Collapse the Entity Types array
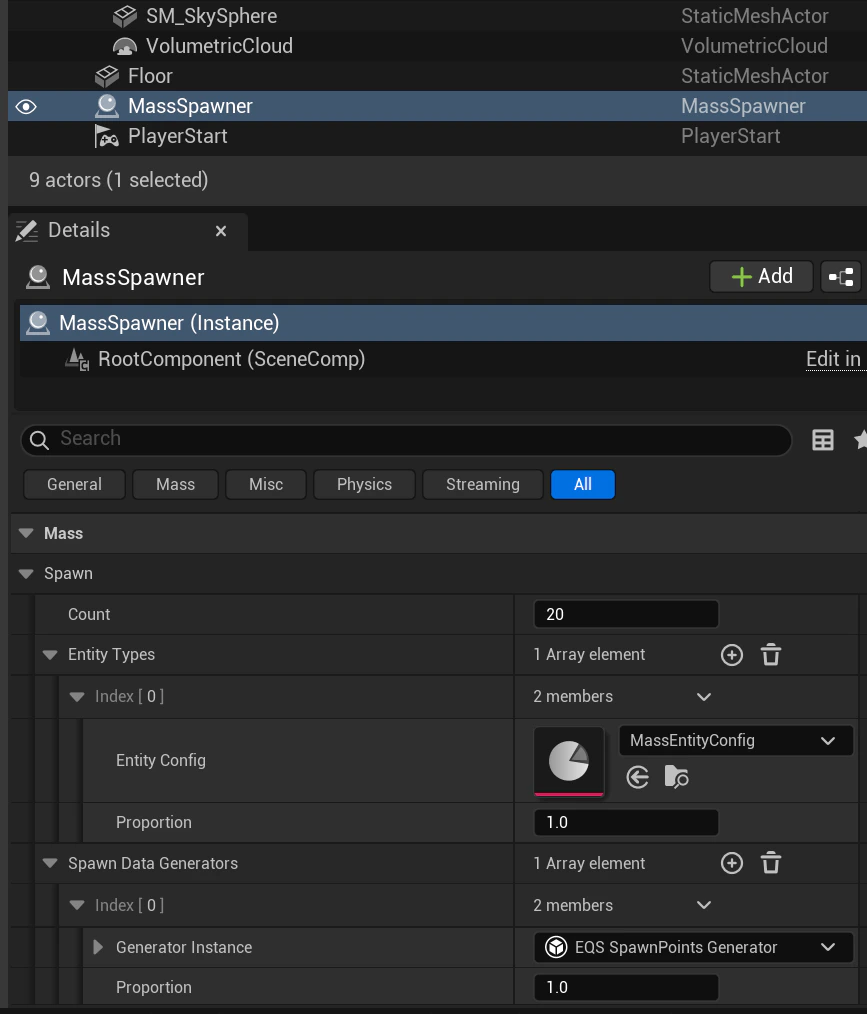Image resolution: width=867 pixels, height=1014 pixels. pos(50,655)
